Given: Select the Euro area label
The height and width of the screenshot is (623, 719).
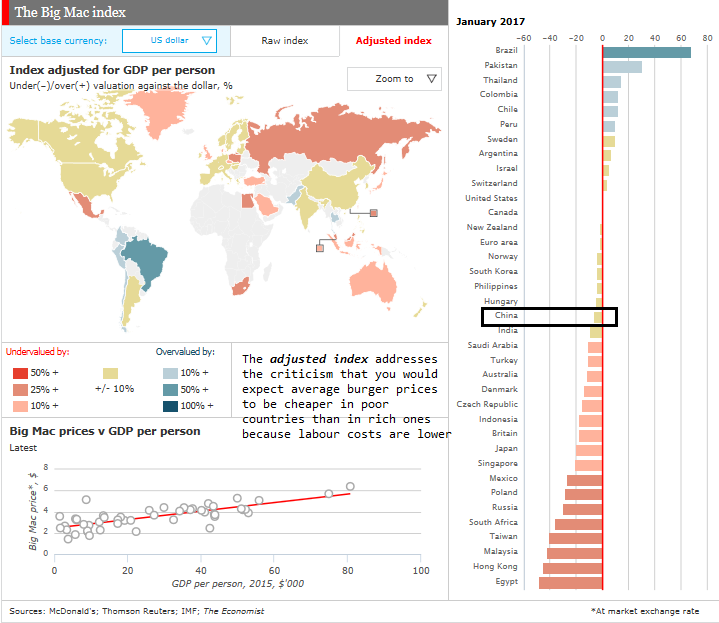Looking at the screenshot, I should [x=499, y=242].
